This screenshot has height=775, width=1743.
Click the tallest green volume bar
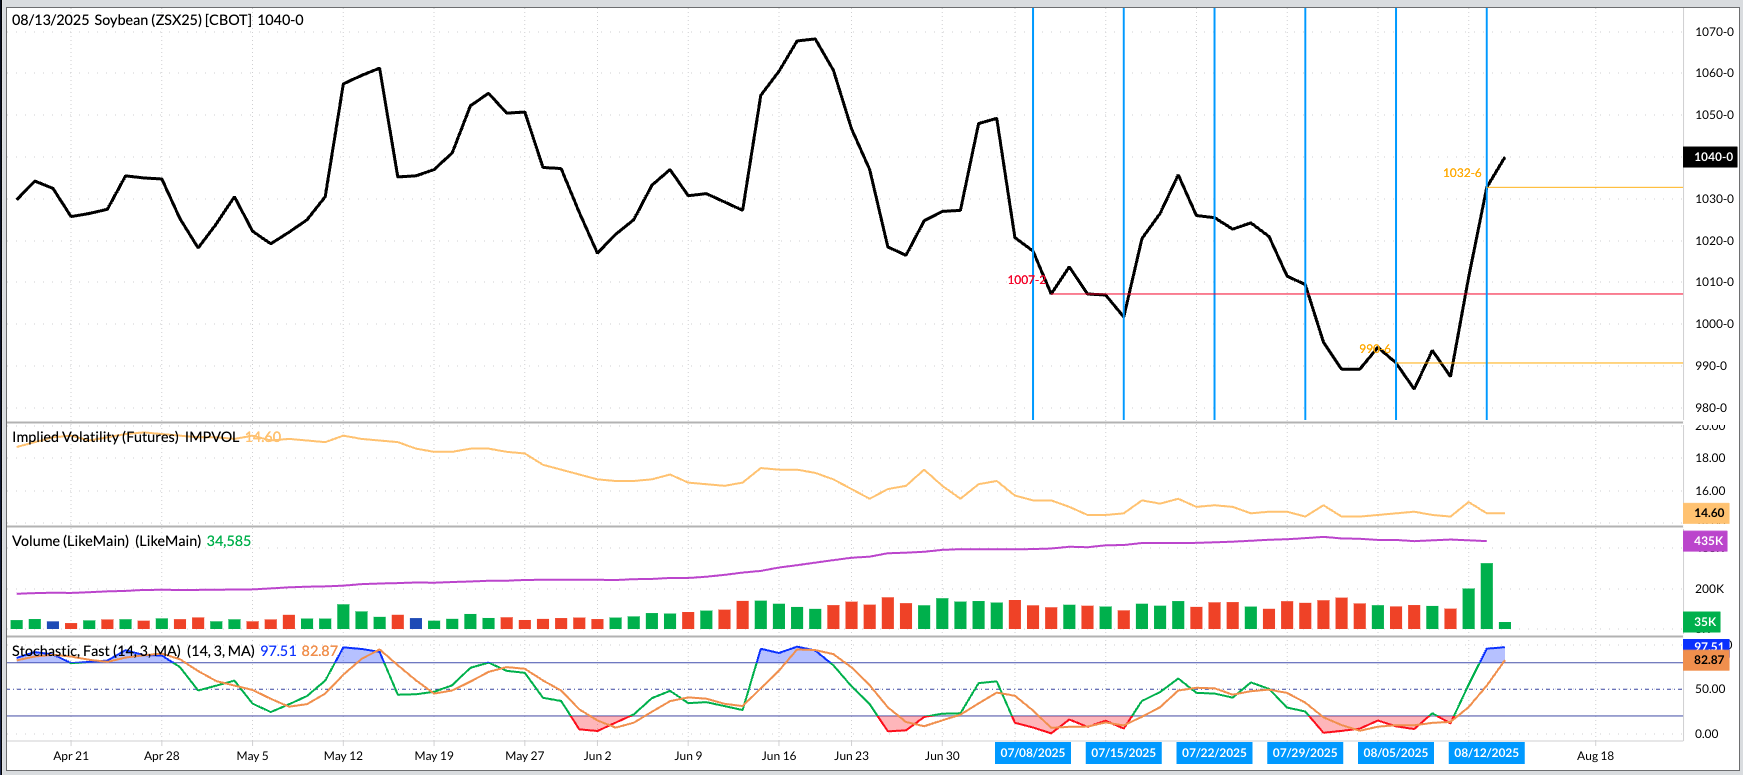(1487, 595)
